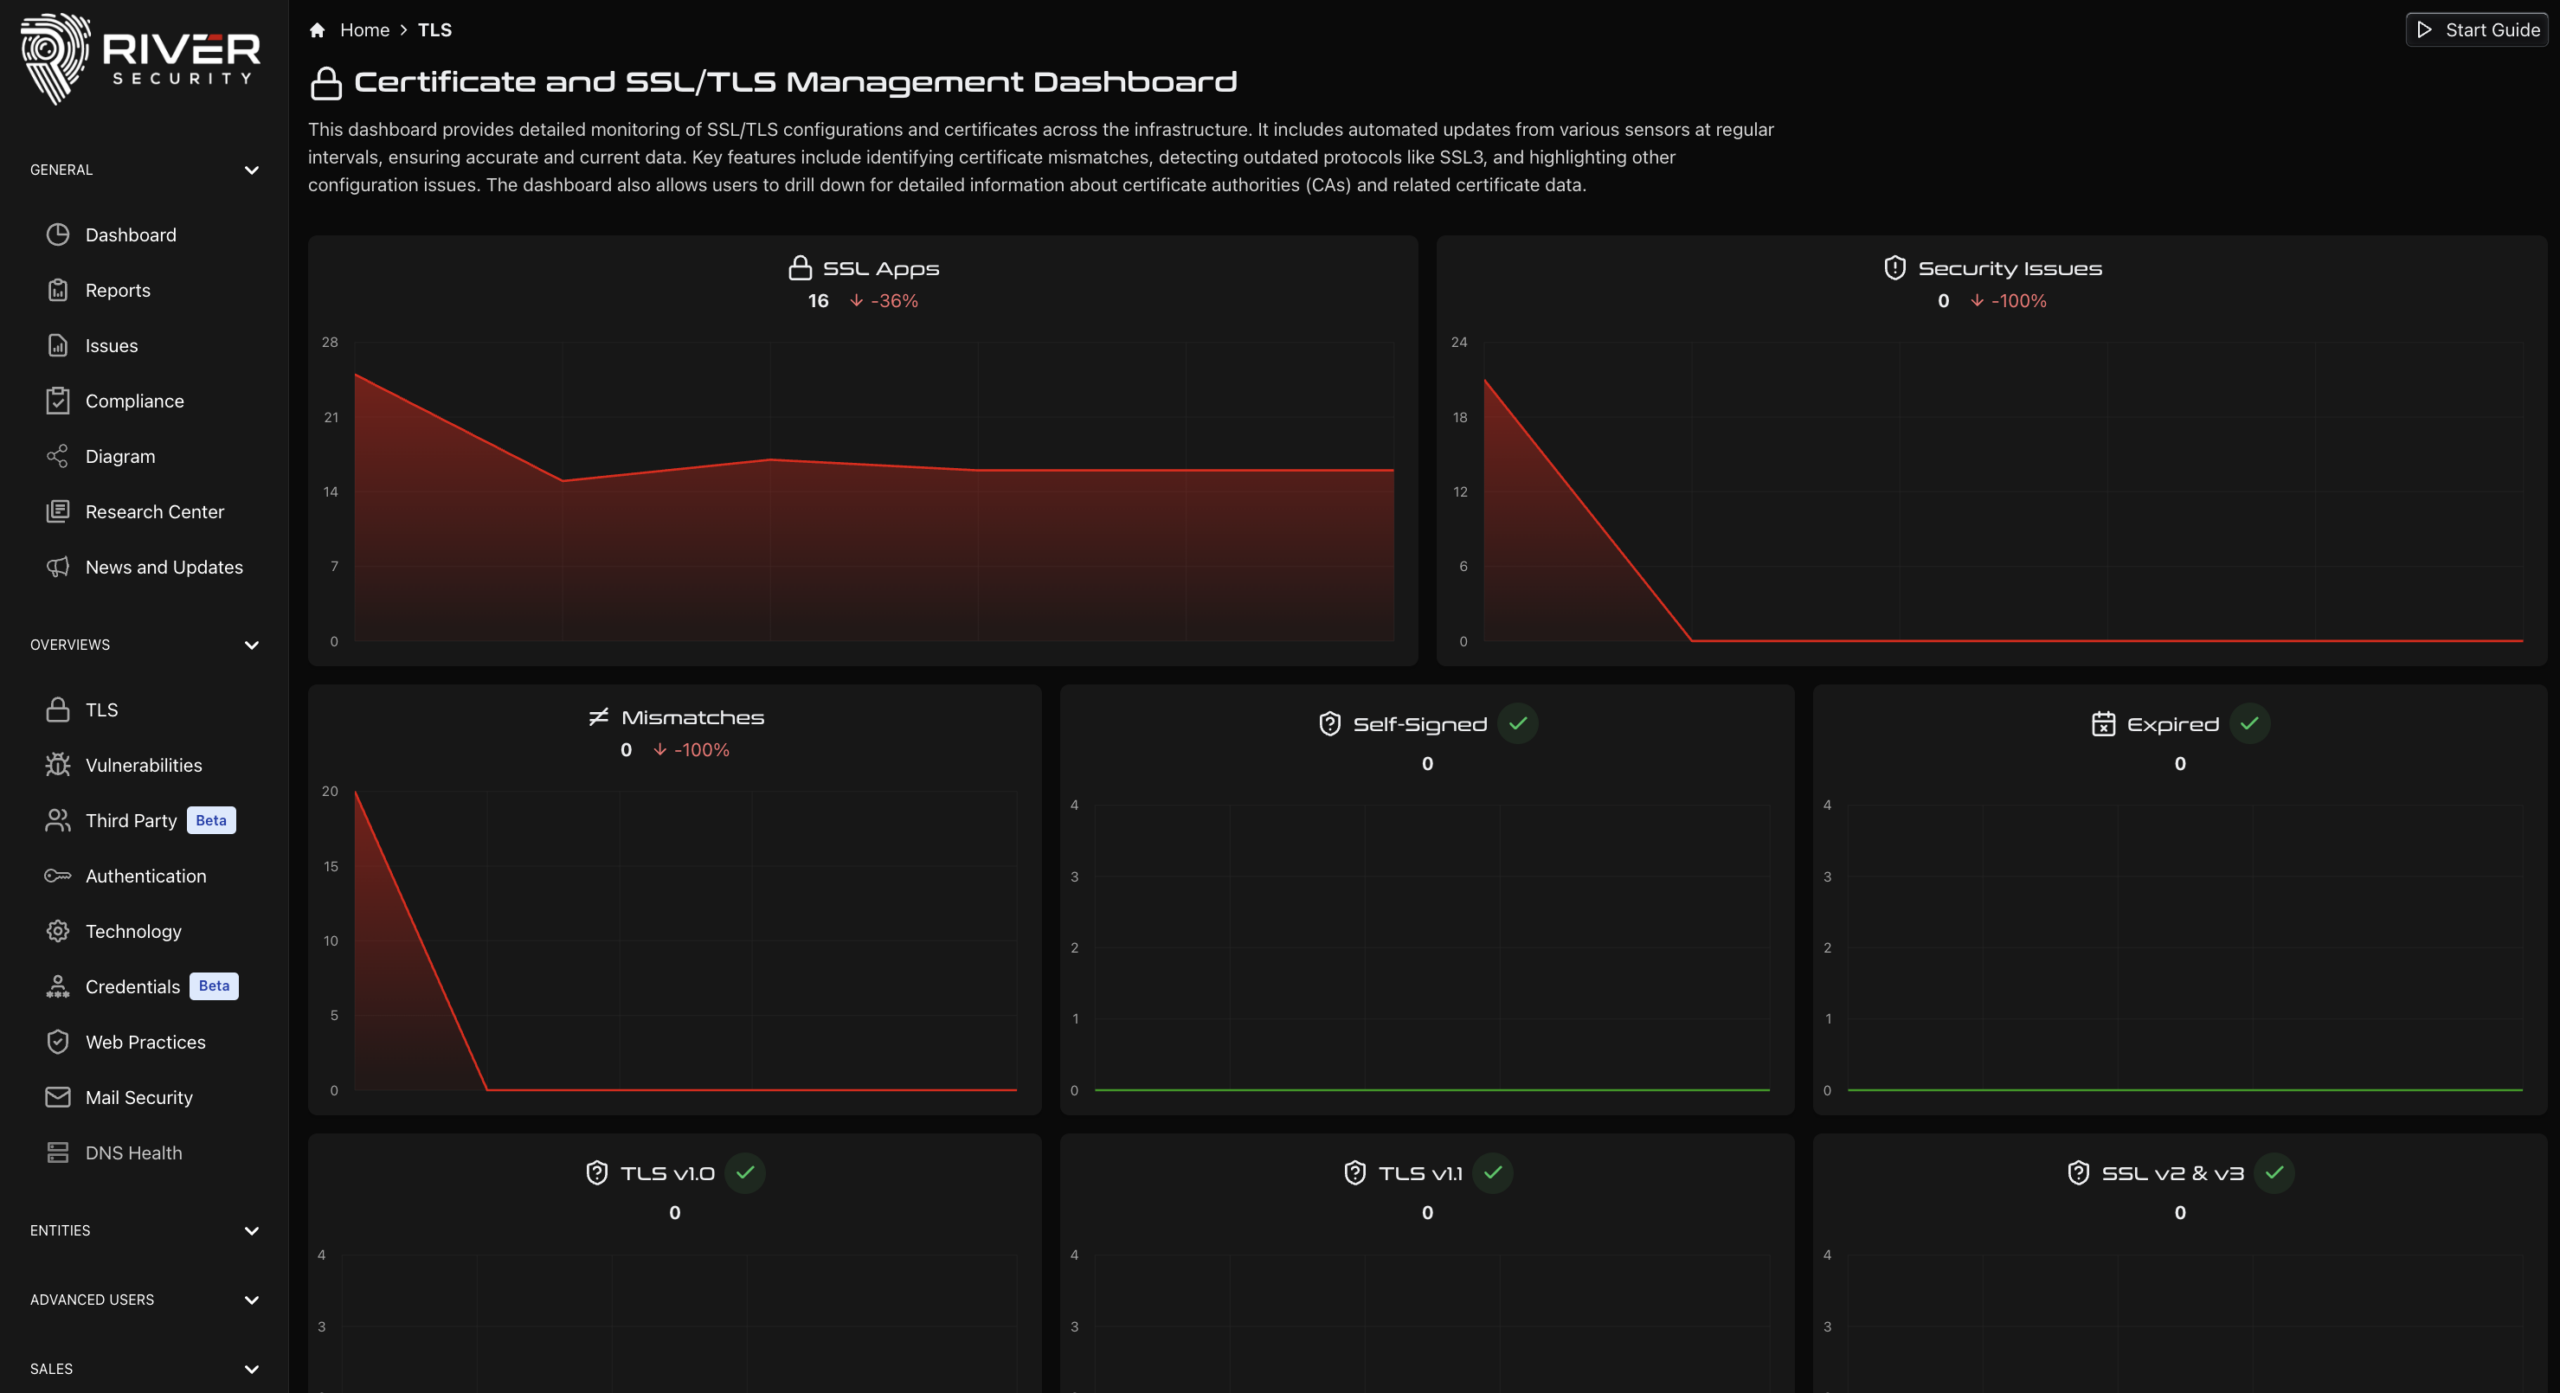Collapse the OVERVIEWS section chevron
Viewport: 2560px width, 1393px height.
coord(251,645)
